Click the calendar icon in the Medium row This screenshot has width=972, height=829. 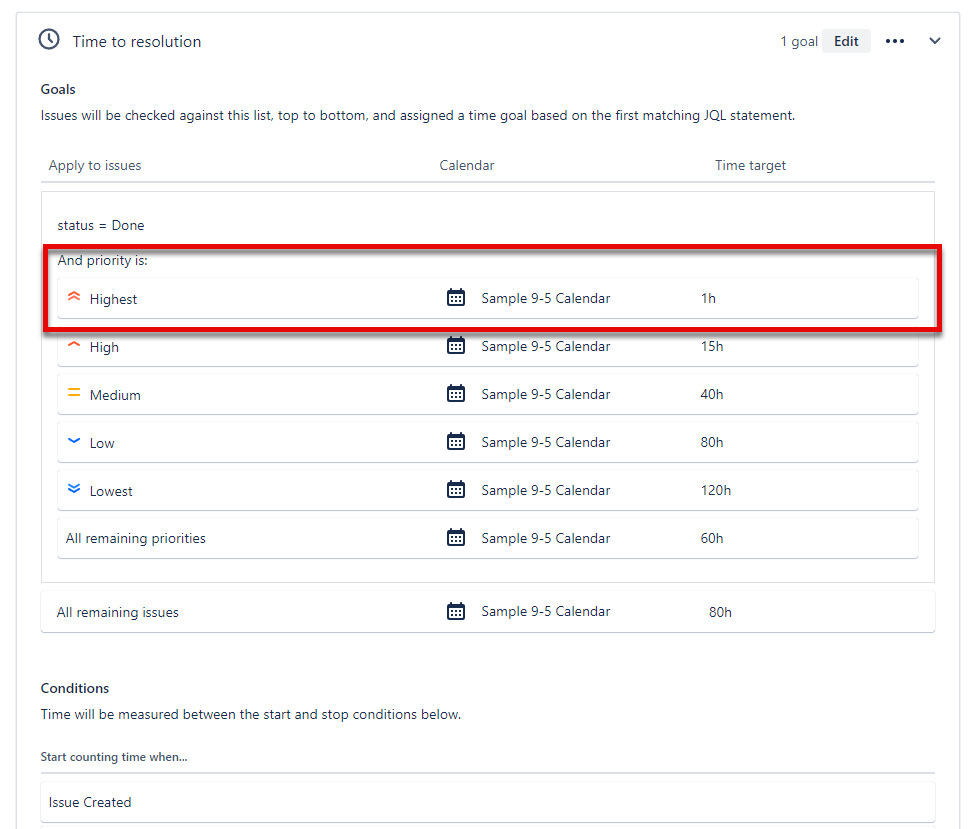click(x=456, y=393)
